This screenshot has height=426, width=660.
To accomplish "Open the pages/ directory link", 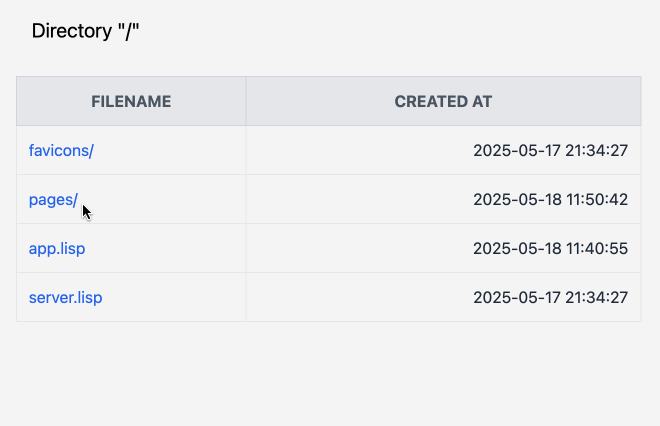I will tap(53, 200).
